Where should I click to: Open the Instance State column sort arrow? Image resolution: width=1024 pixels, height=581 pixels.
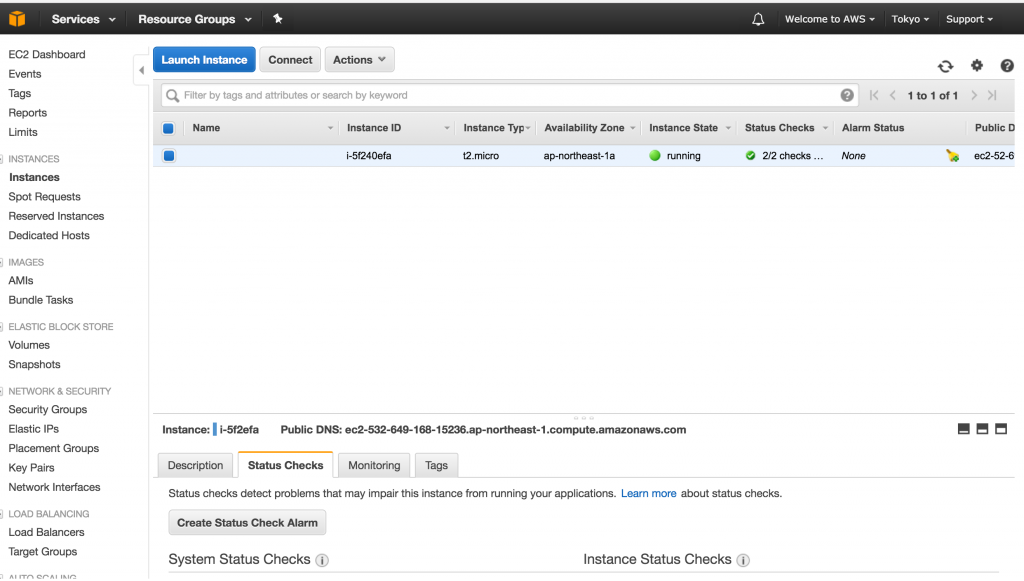(x=728, y=128)
